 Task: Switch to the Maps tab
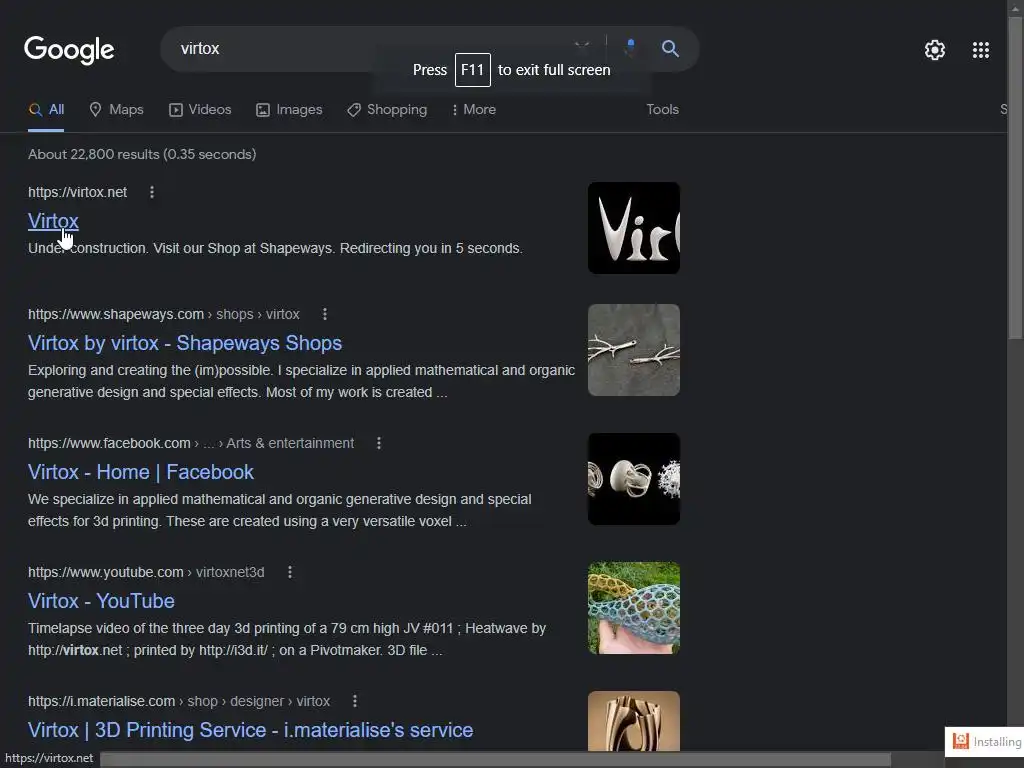point(116,110)
